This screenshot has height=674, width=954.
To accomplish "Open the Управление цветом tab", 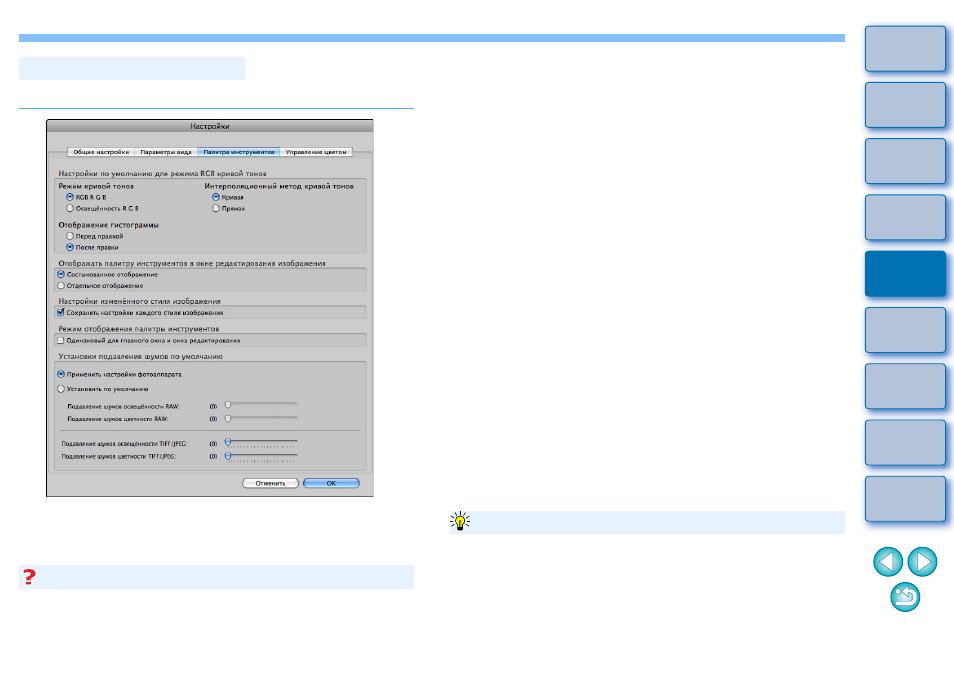I will point(316,152).
